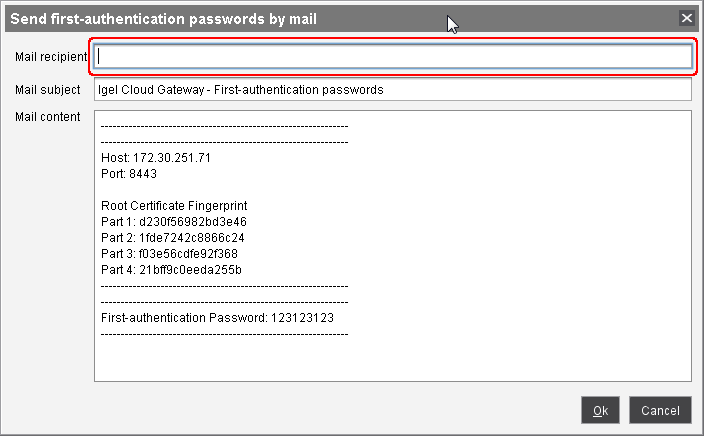The width and height of the screenshot is (704, 436).
Task: Close the dialog with the X icon
Action: (686, 18)
